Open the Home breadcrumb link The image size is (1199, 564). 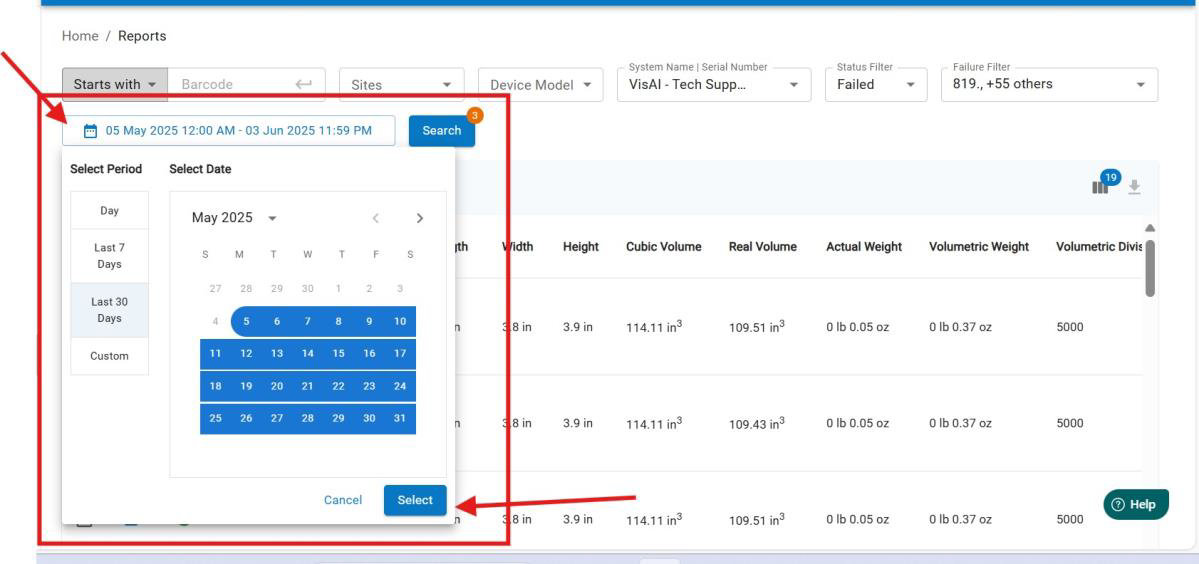80,36
